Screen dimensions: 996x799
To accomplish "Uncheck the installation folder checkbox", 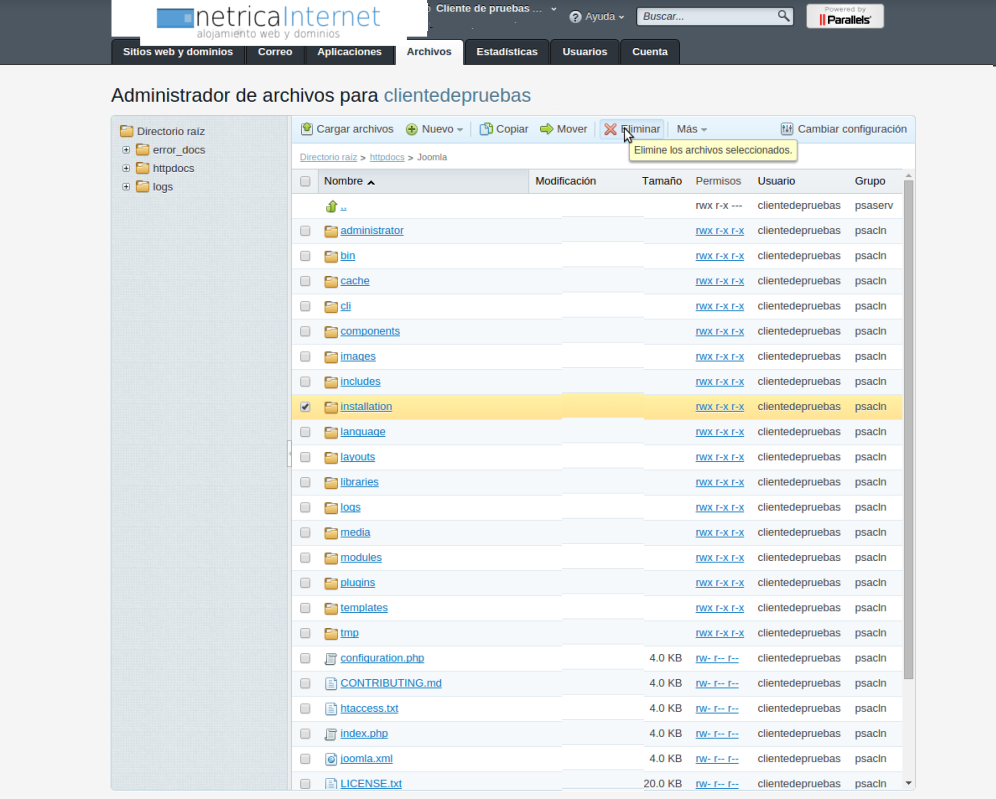I will click(x=305, y=407).
